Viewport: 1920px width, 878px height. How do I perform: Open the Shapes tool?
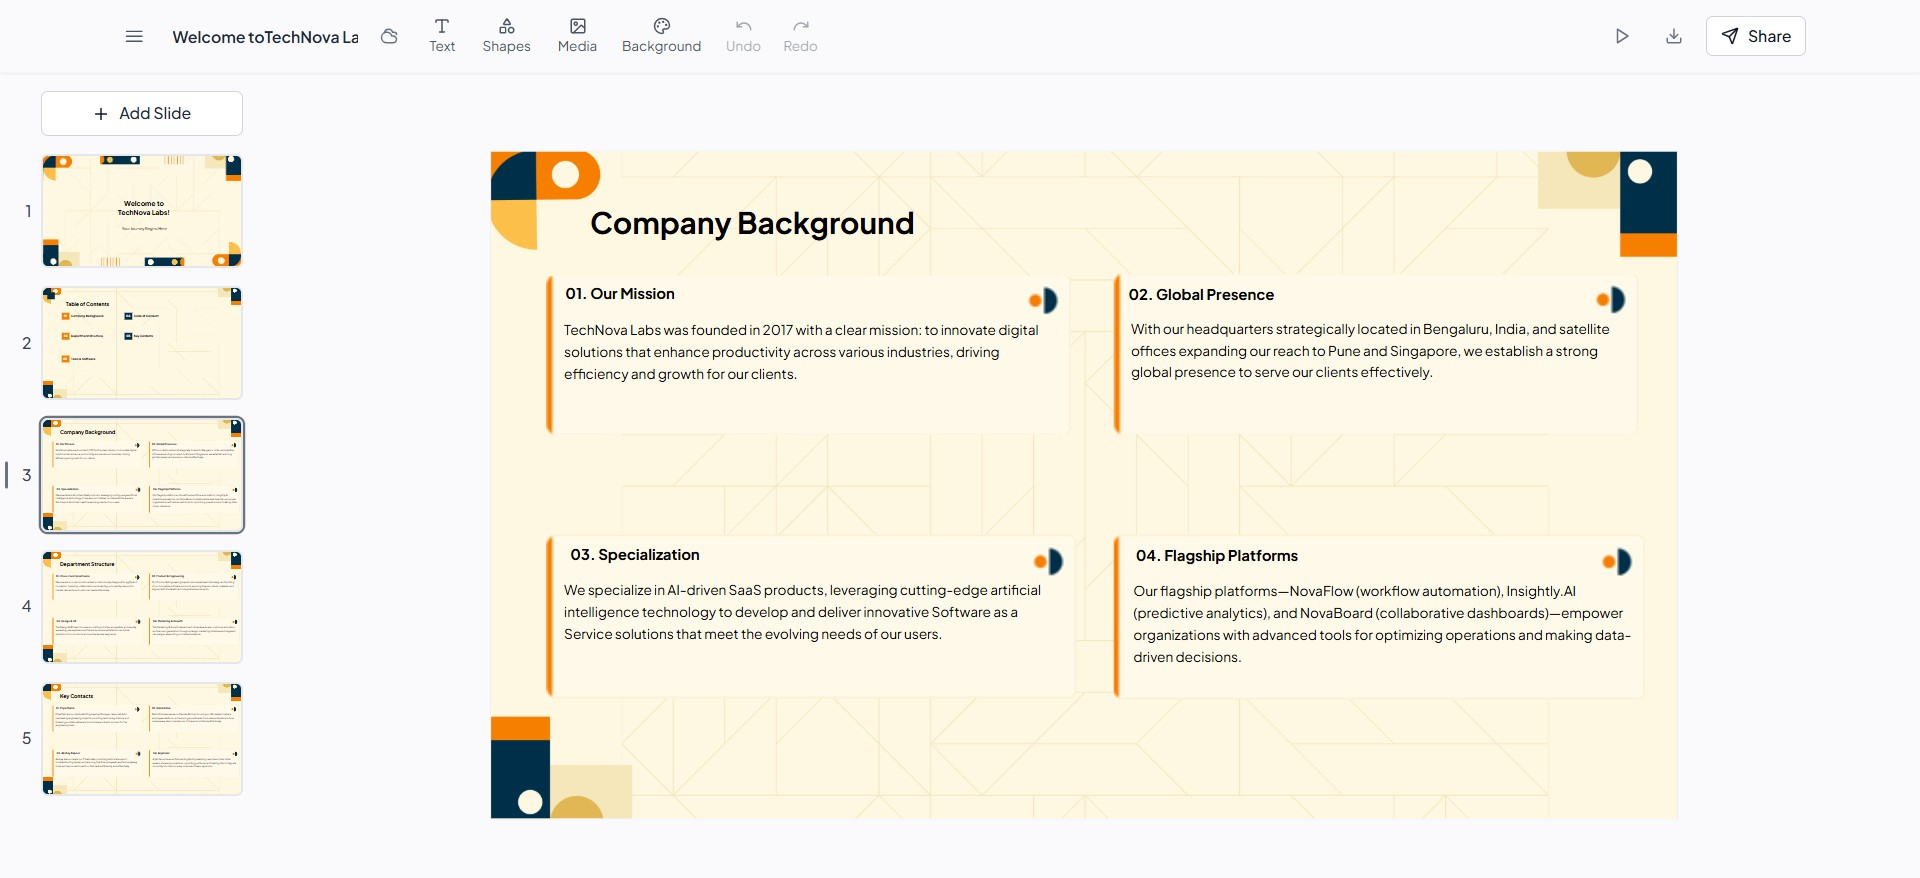point(506,36)
